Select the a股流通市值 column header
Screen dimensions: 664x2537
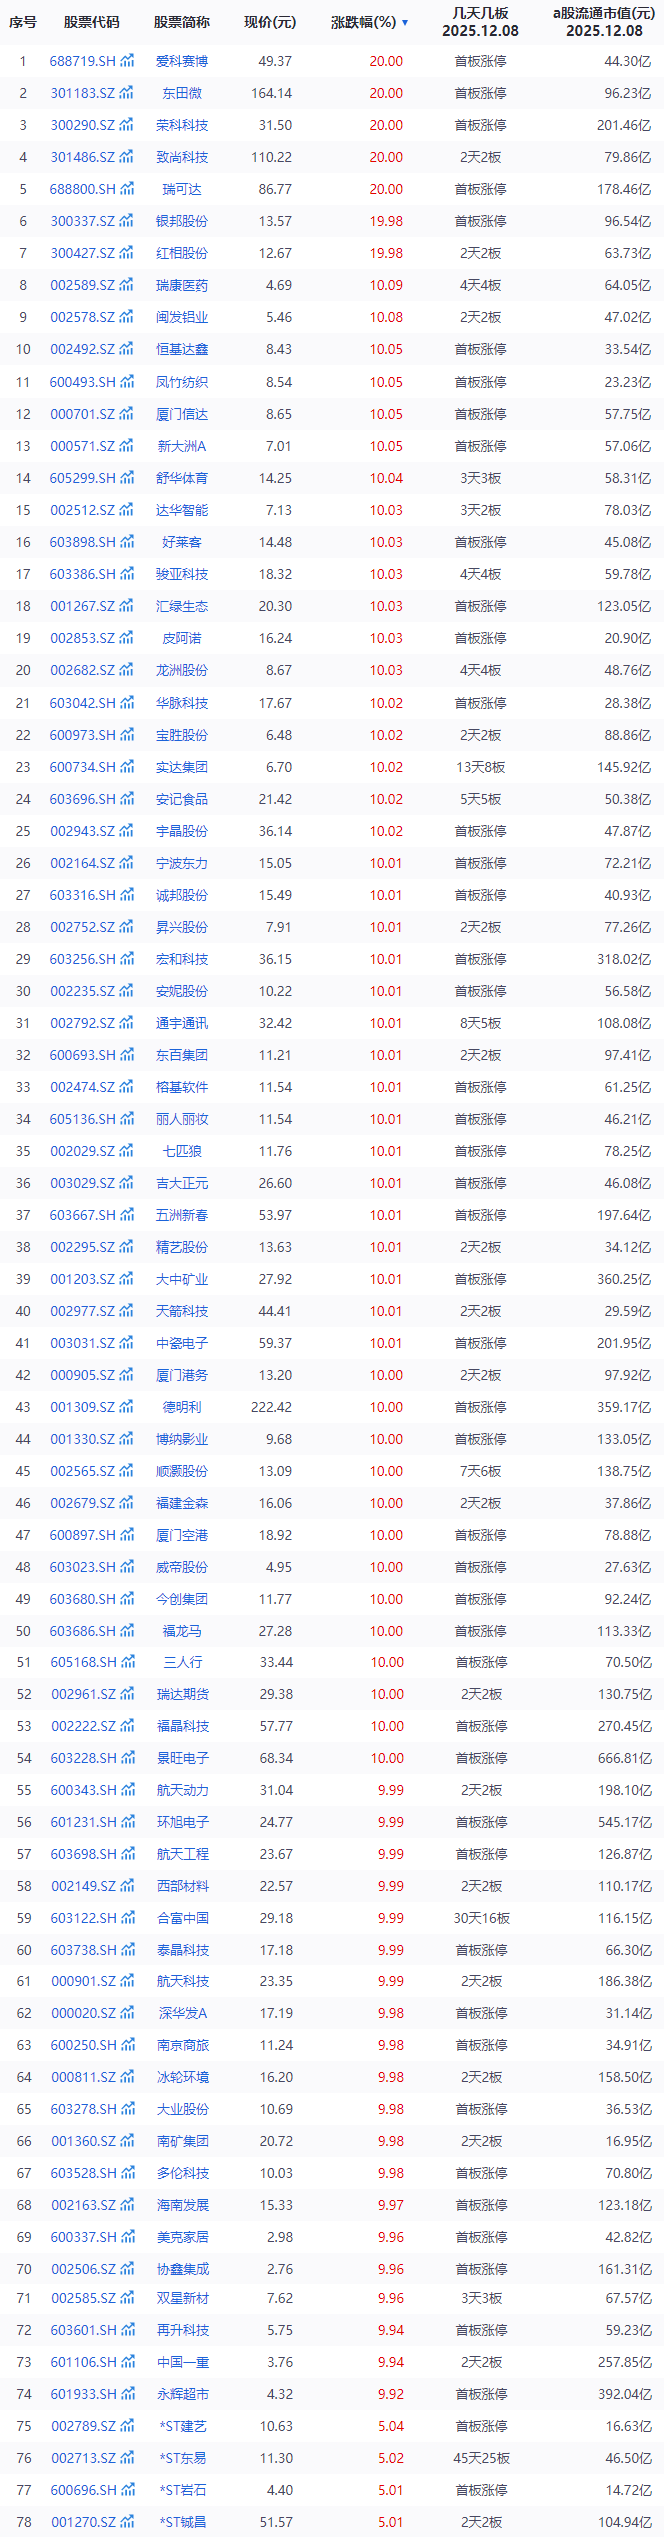603,22
